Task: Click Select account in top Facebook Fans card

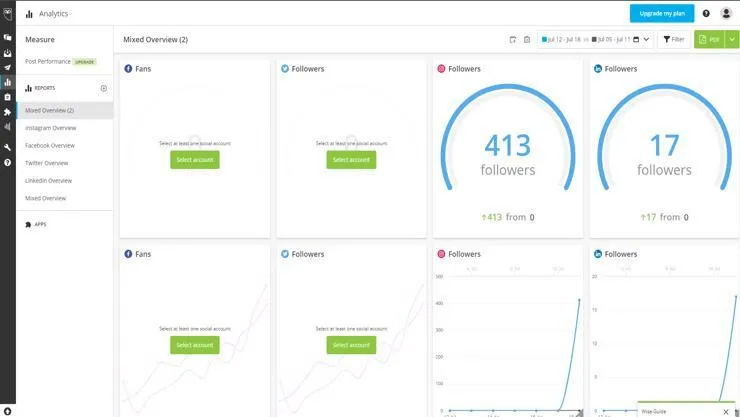Action: [x=195, y=159]
